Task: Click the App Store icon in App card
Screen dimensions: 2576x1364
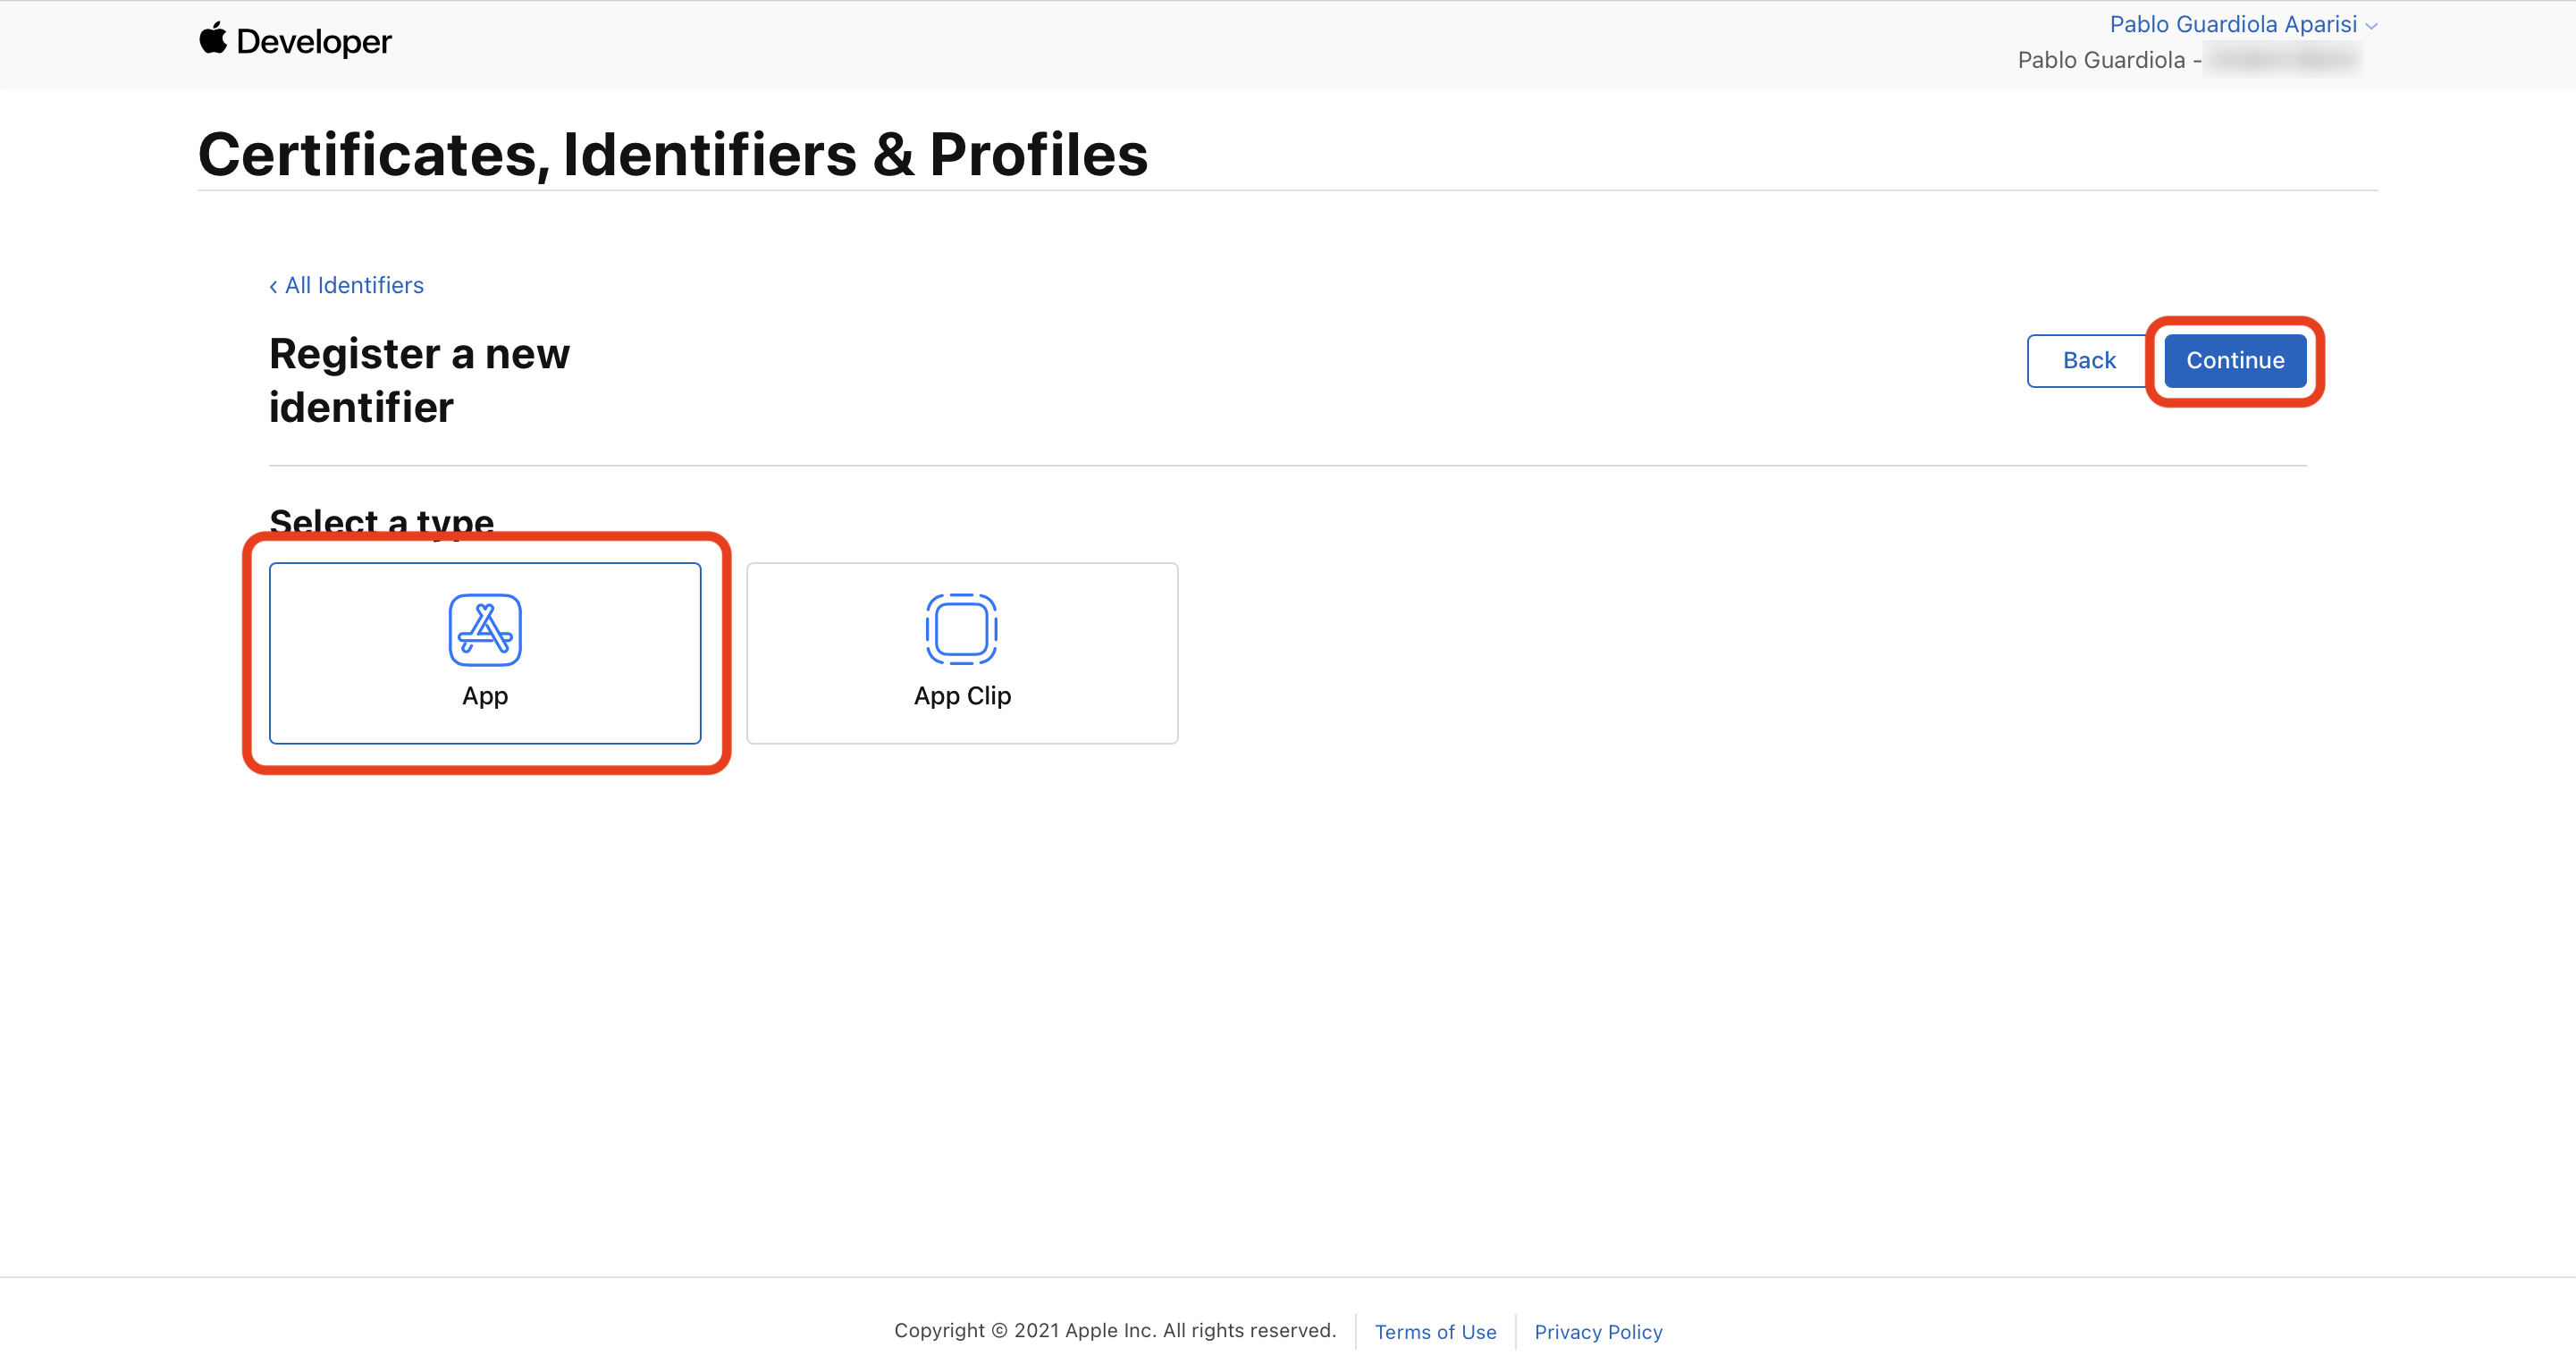Action: pos(485,629)
